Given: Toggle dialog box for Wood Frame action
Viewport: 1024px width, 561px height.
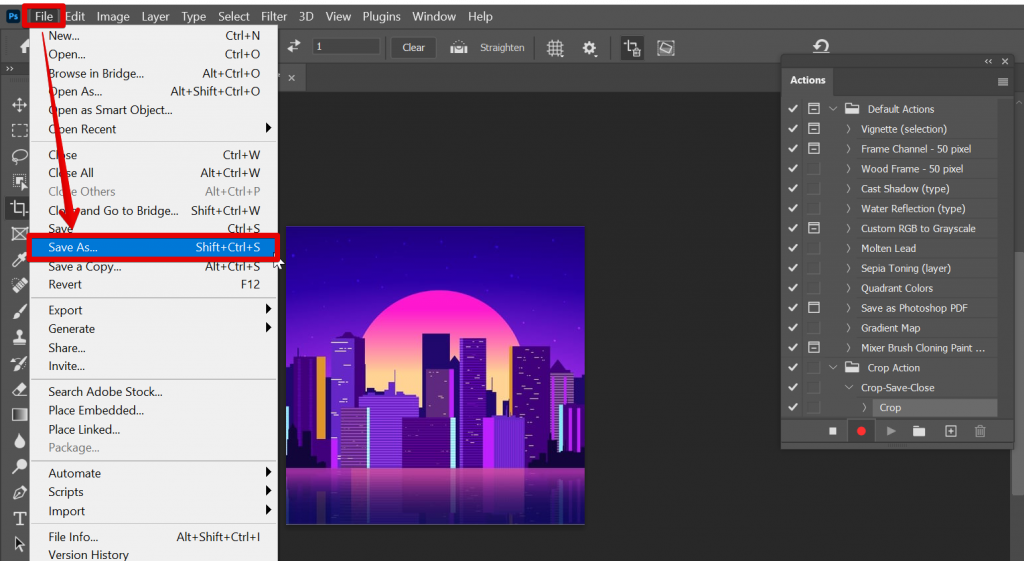Looking at the screenshot, I should click(814, 169).
